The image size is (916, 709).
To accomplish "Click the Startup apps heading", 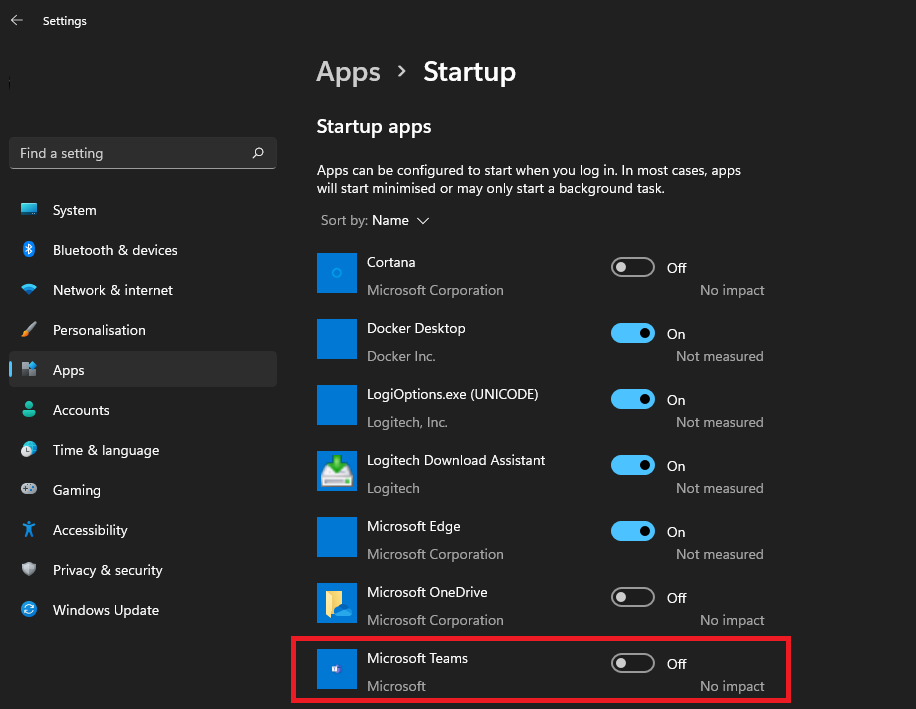I will click(374, 127).
